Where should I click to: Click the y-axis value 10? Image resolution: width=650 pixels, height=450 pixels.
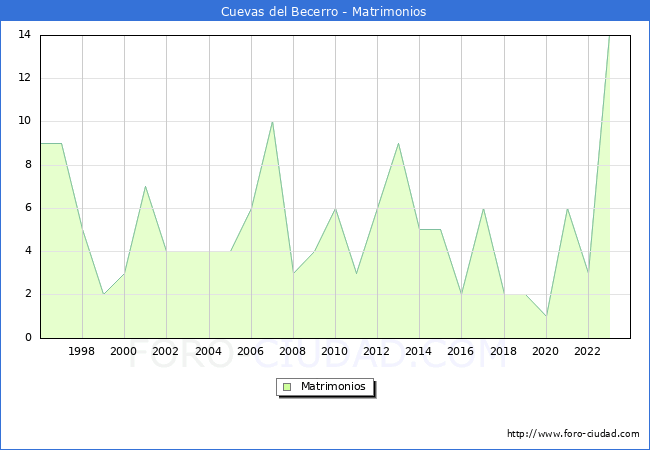pyautogui.click(x=25, y=121)
